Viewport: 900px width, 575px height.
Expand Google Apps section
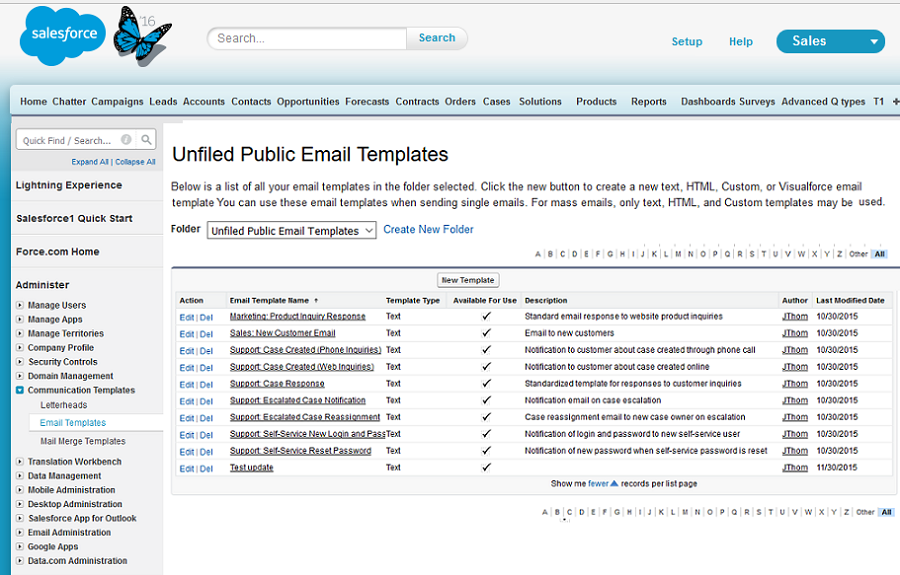coord(20,547)
